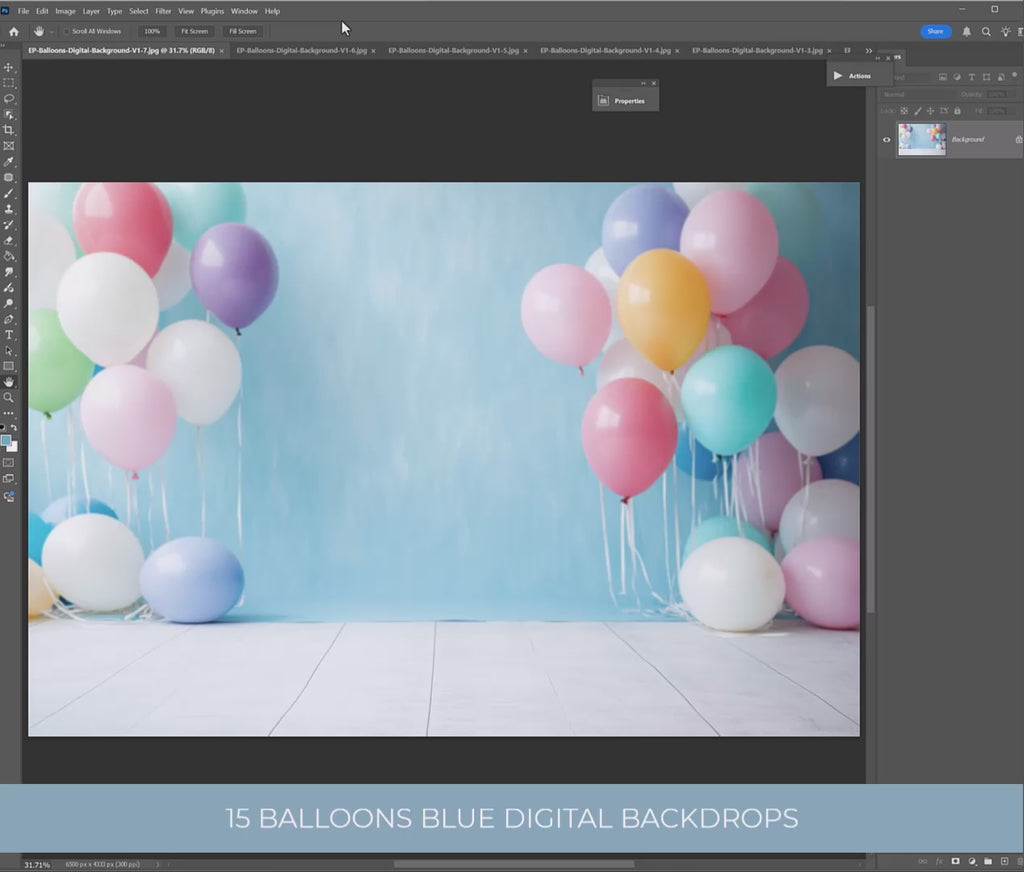Select the Lasso tool

[9, 98]
